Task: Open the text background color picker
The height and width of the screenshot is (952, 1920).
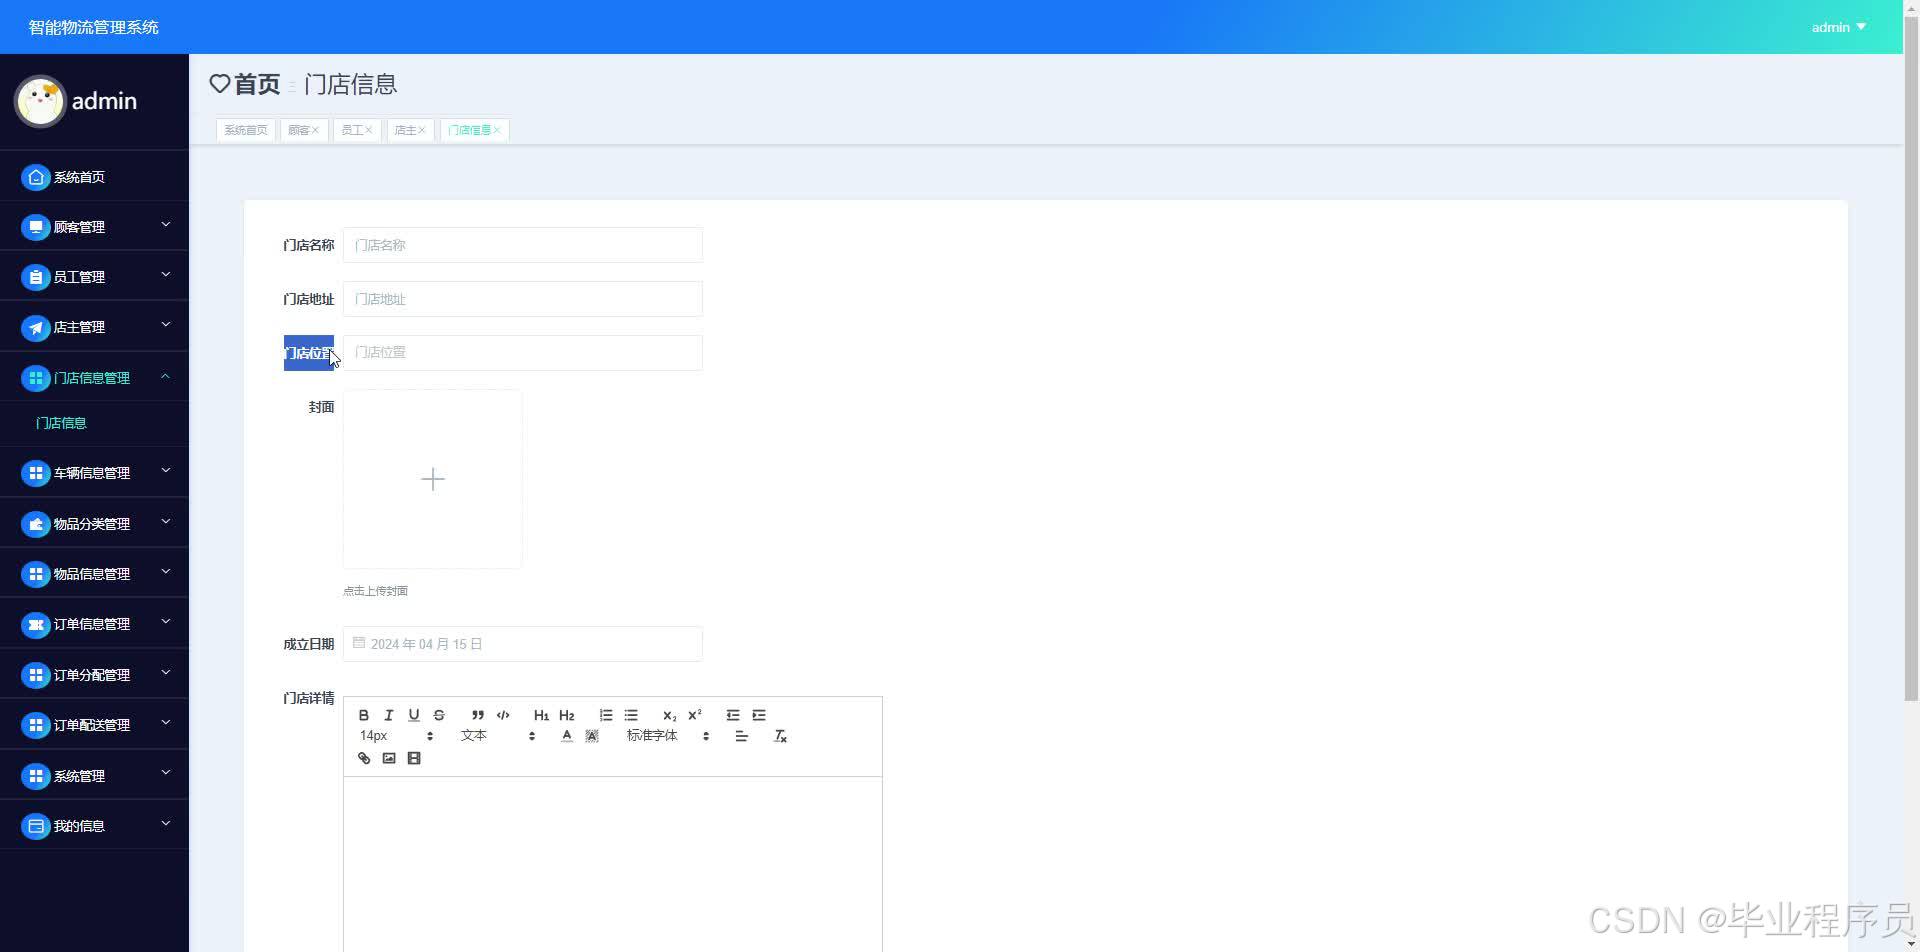Action: [592, 736]
